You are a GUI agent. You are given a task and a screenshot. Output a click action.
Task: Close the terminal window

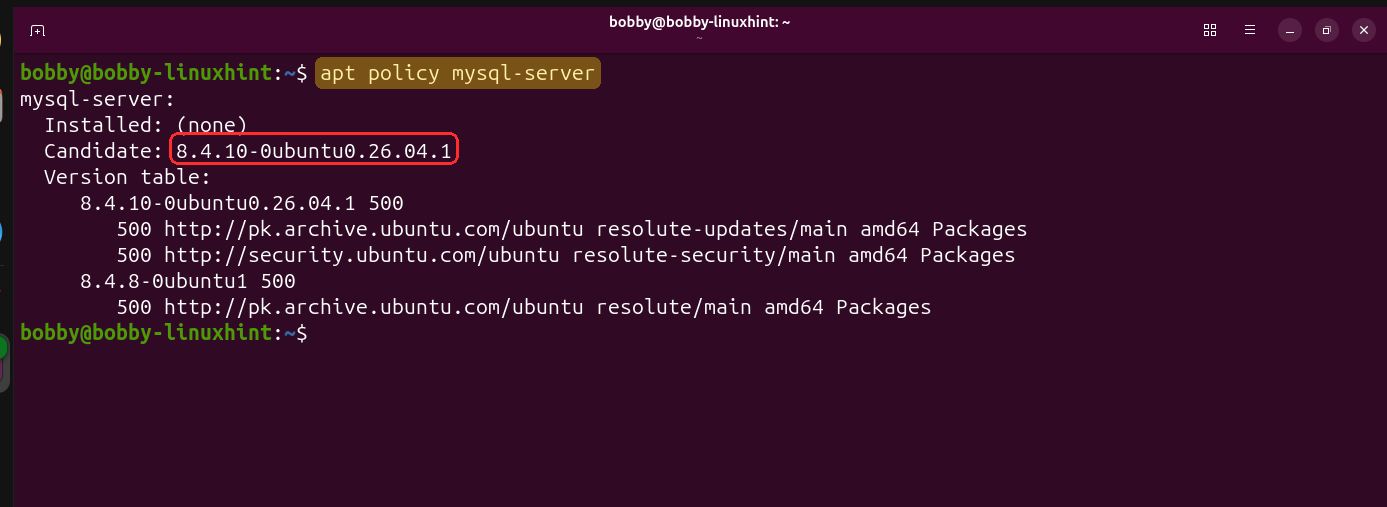point(1364,31)
